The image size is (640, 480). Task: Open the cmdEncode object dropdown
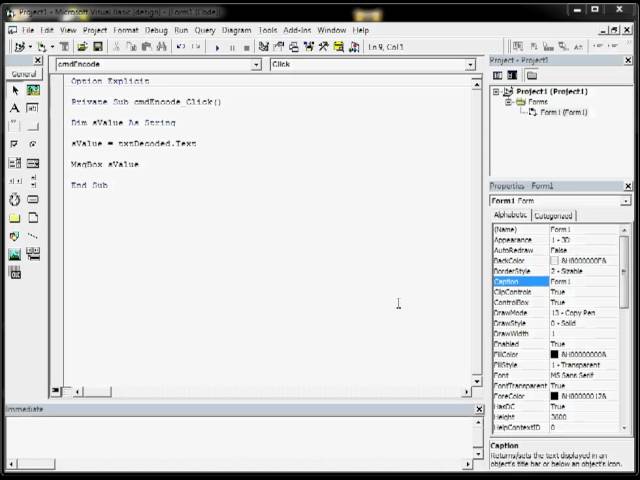pos(256,64)
